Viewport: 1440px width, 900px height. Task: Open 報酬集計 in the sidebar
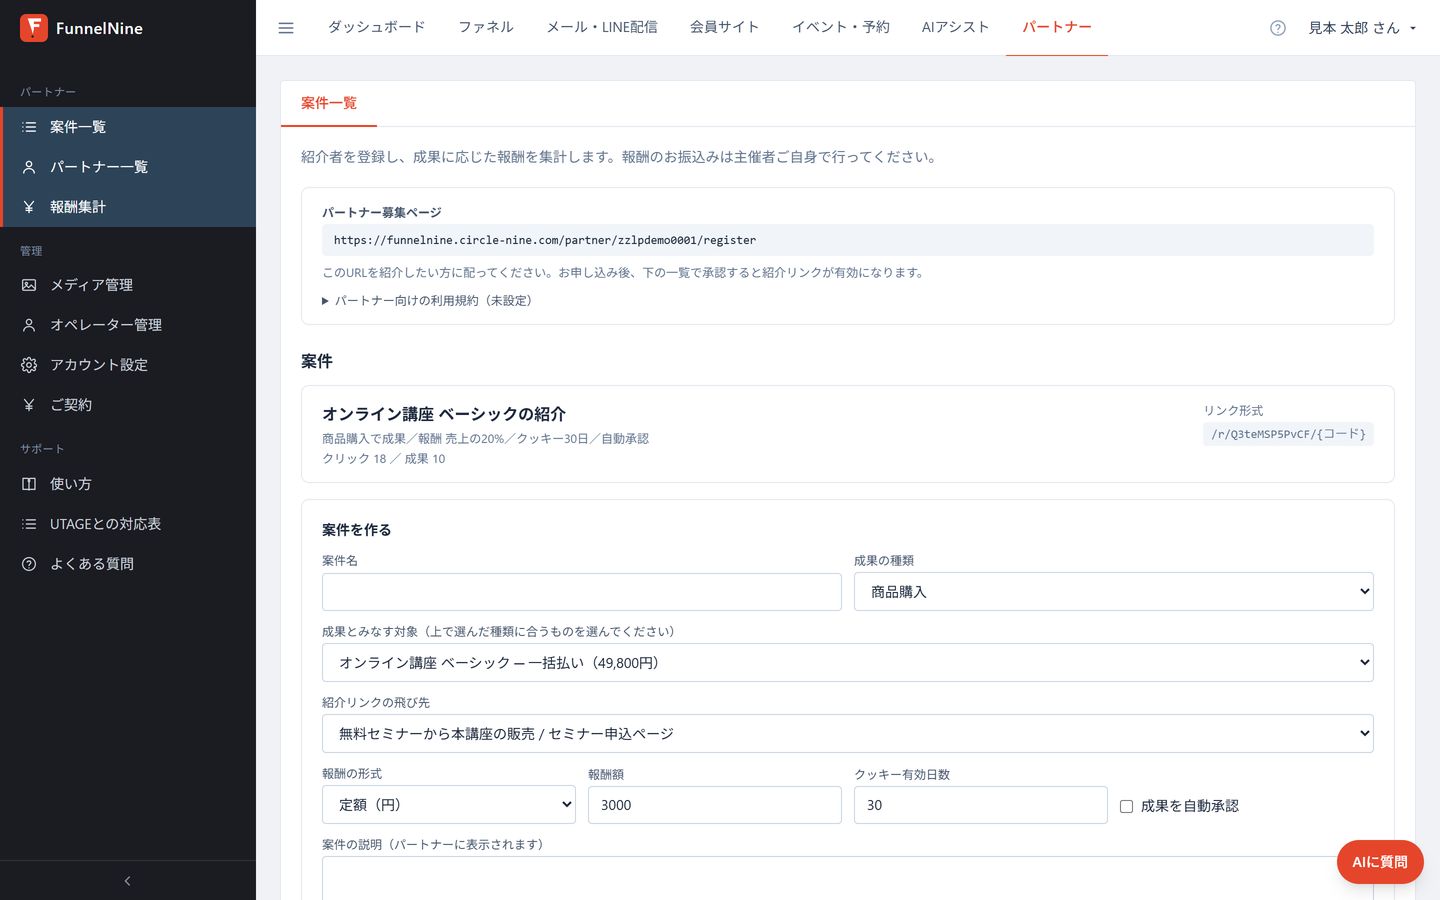point(128,207)
